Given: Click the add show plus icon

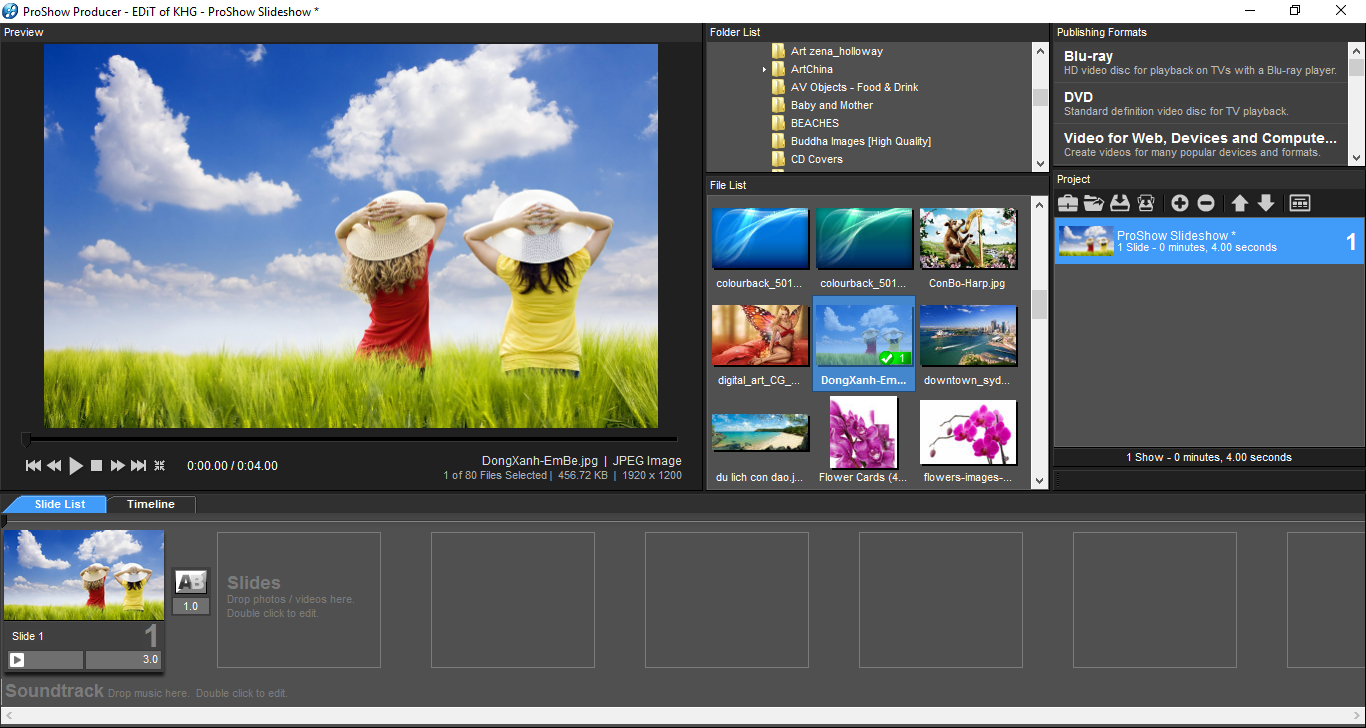Looking at the screenshot, I should pyautogui.click(x=1180, y=203).
